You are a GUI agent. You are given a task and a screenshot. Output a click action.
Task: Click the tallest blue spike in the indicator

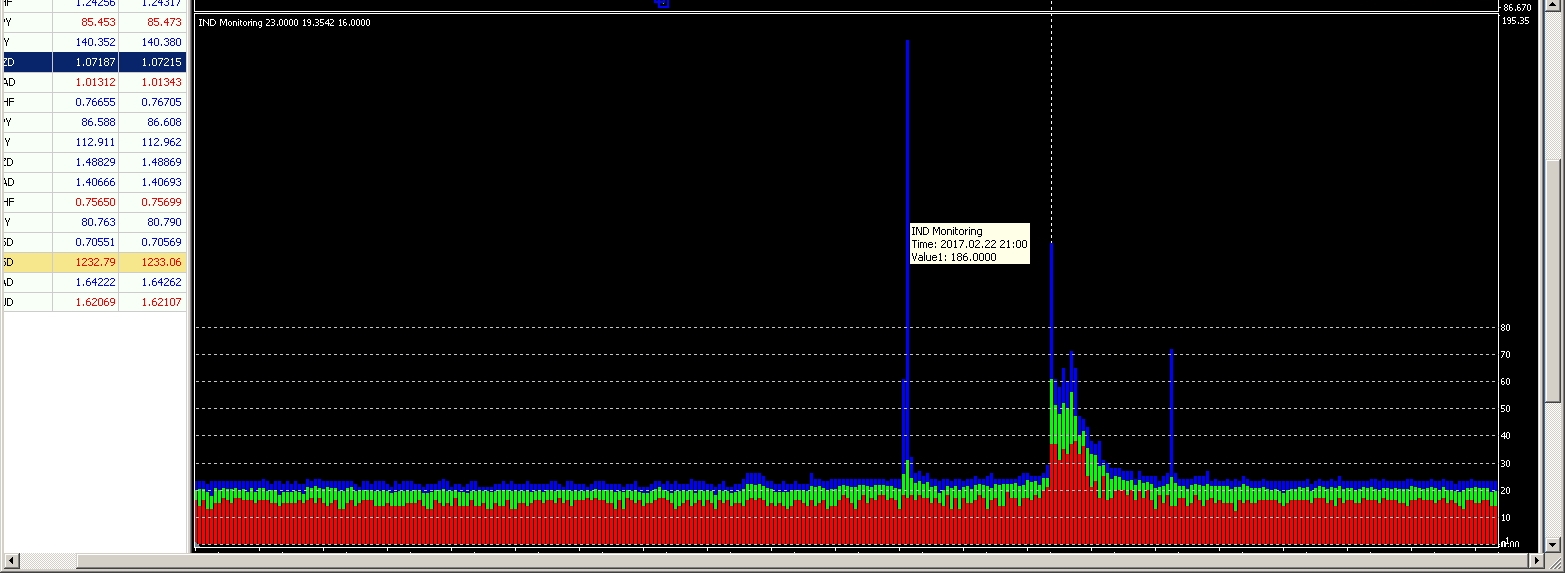[x=907, y=250]
